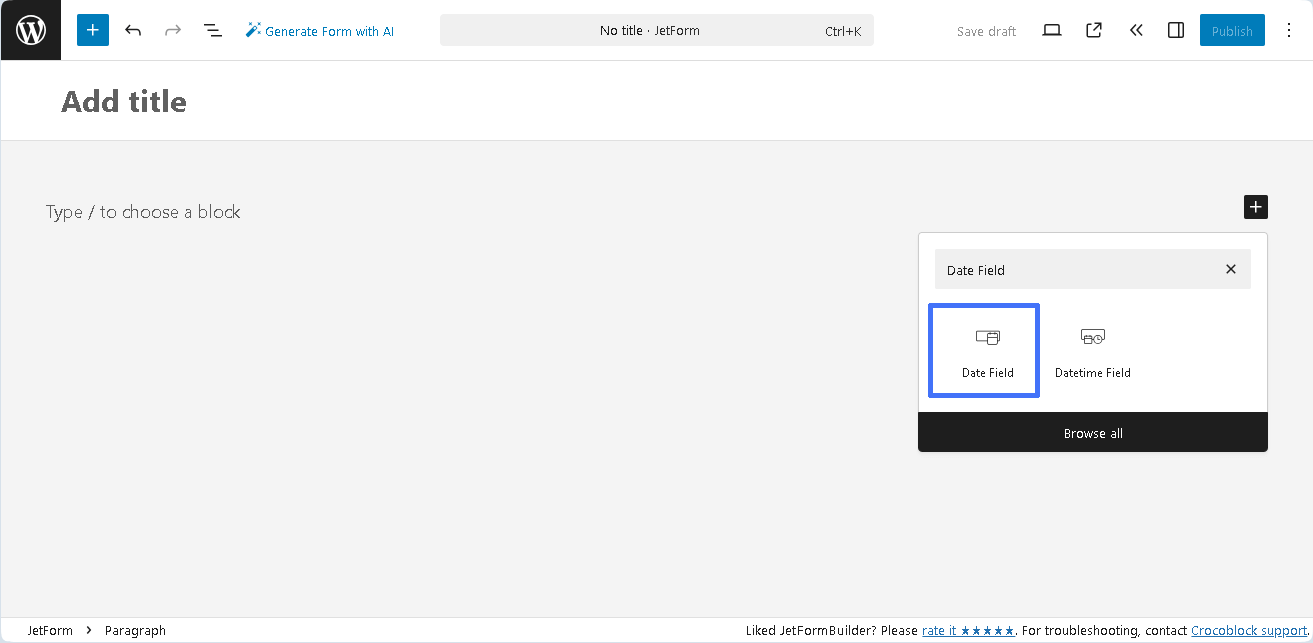
Task: Click Generate Form with AI
Action: click(x=320, y=31)
